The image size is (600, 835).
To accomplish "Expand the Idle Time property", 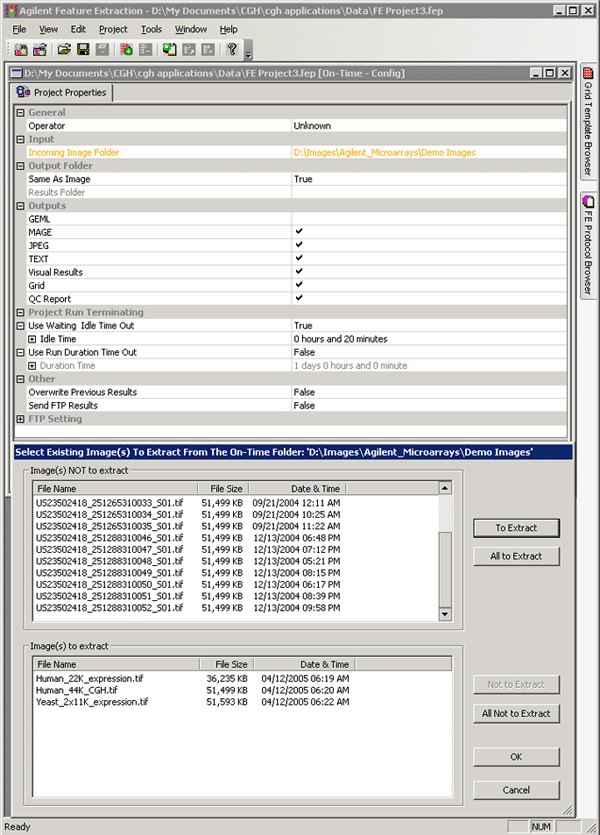I will [x=32, y=339].
